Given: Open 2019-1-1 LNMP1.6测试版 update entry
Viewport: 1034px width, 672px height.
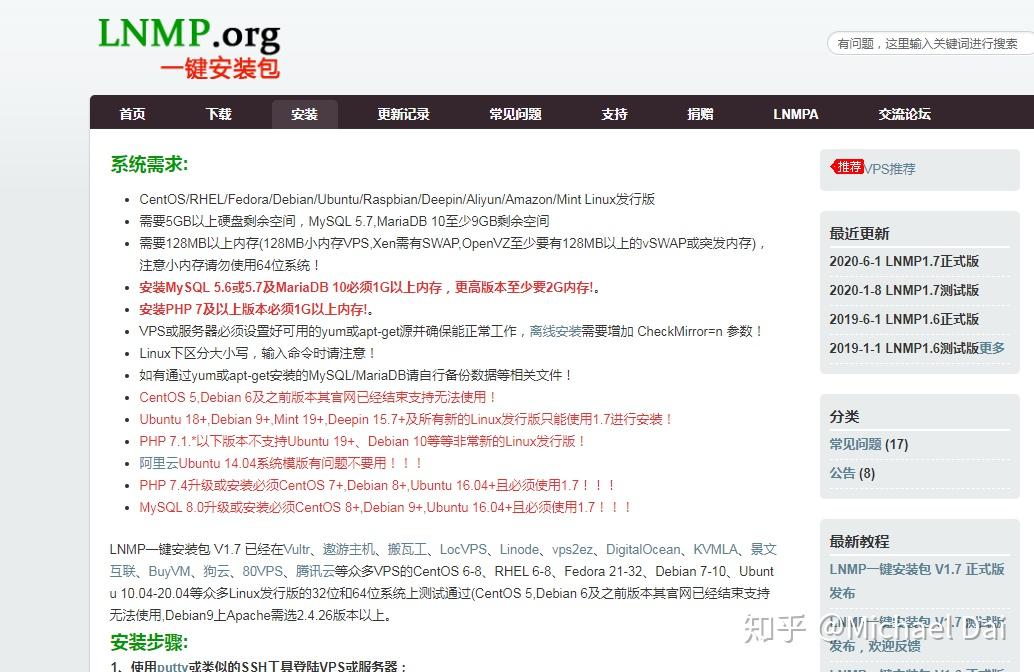Looking at the screenshot, I should [x=904, y=348].
